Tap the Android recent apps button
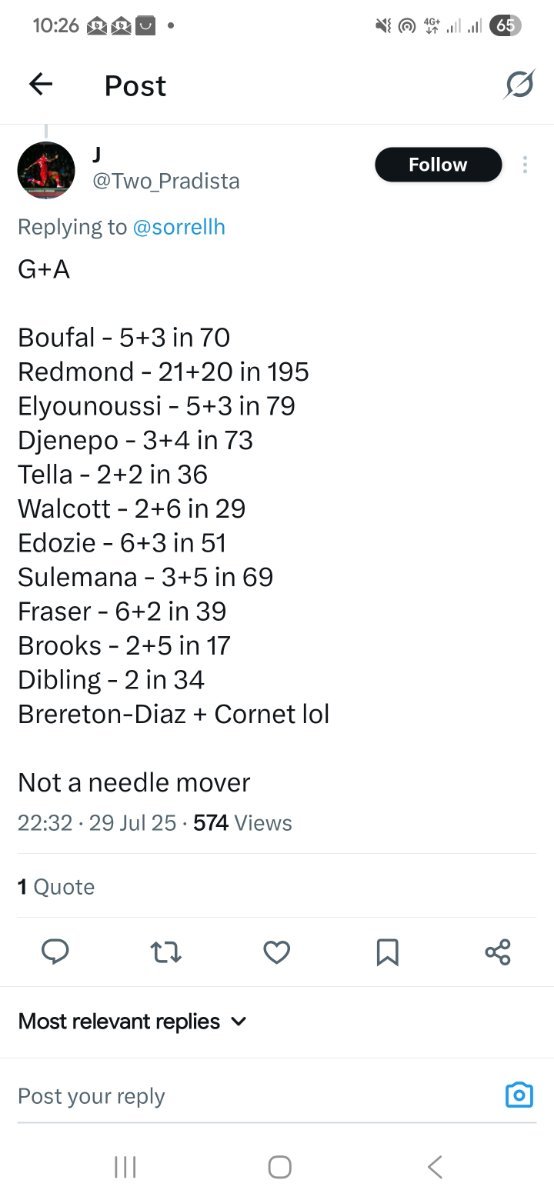 coord(125,1166)
